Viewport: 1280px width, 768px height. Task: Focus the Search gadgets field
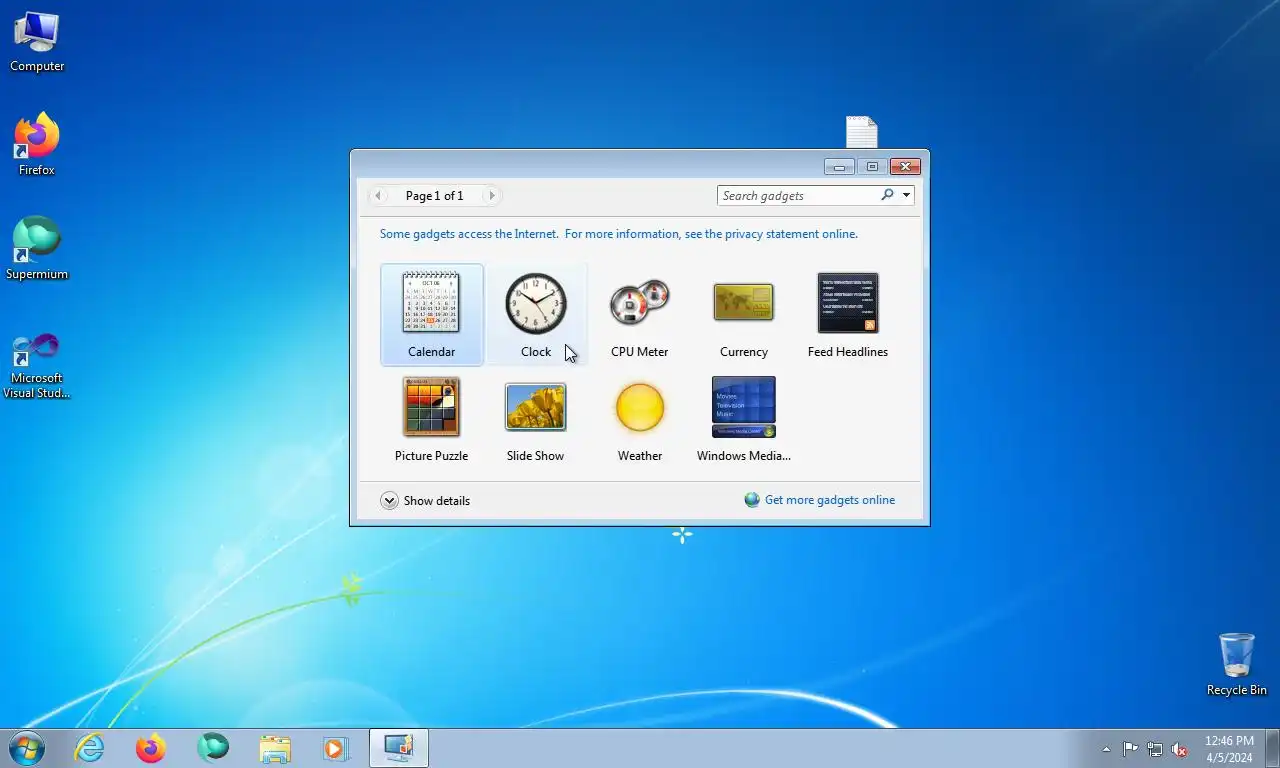pos(798,195)
